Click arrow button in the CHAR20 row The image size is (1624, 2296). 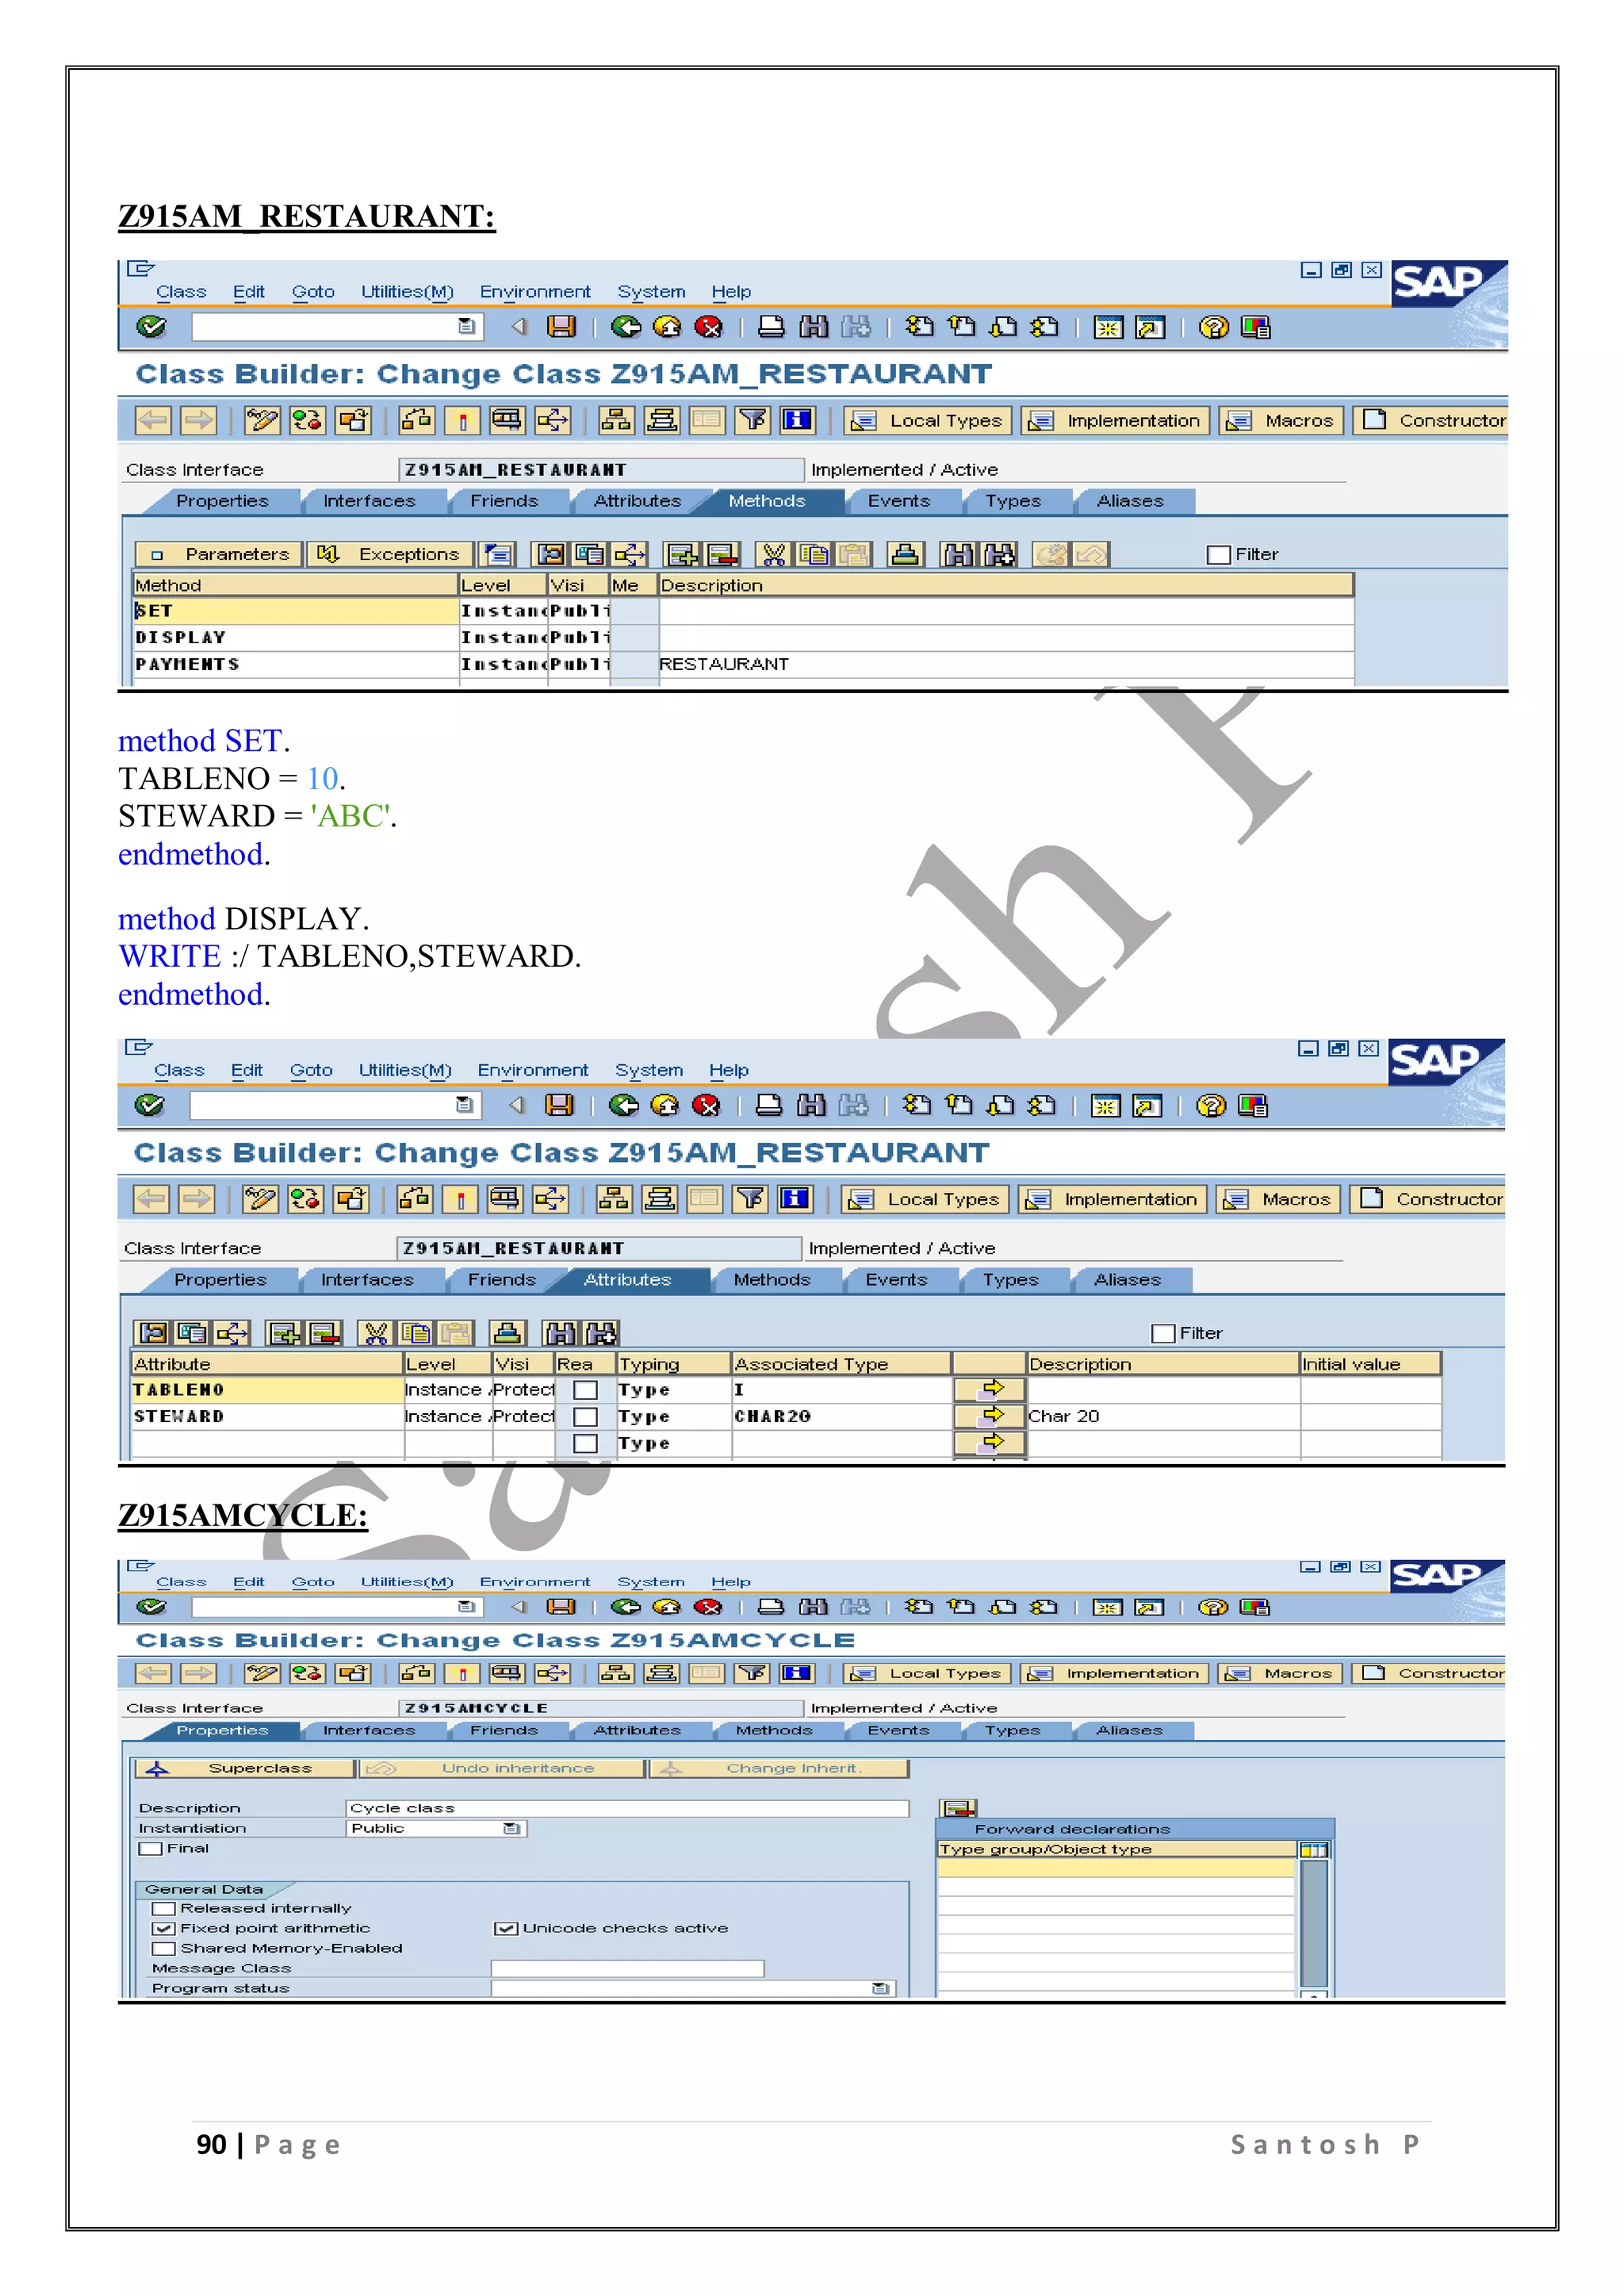tap(990, 1416)
